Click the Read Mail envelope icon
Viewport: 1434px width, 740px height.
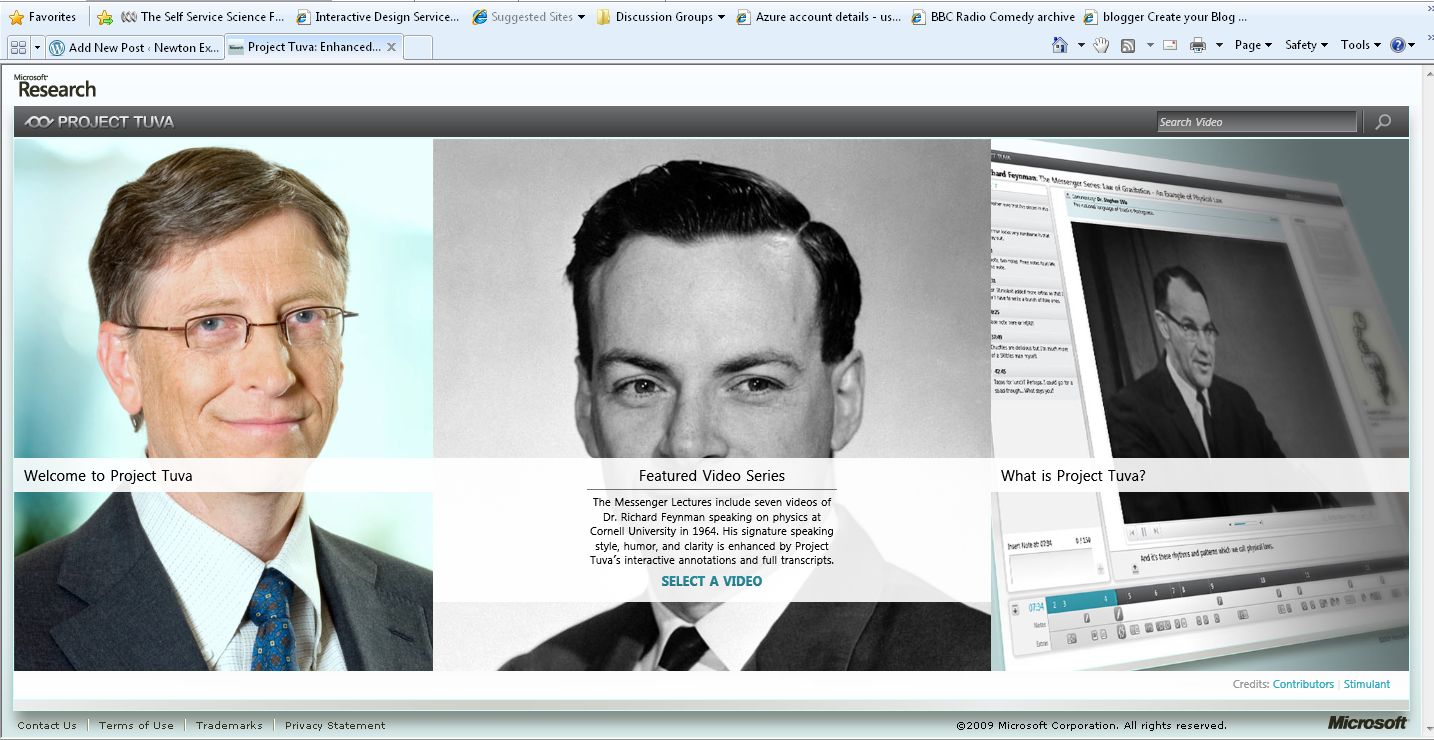(x=1170, y=45)
